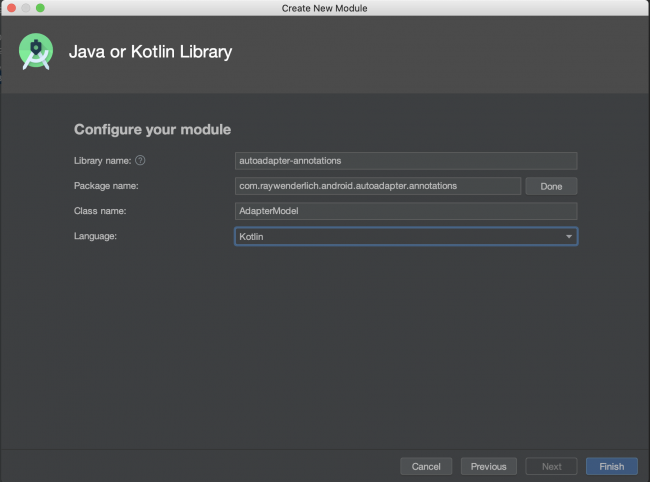650x482 pixels.
Task: Minimize the Create New Module window
Action: [26, 8]
